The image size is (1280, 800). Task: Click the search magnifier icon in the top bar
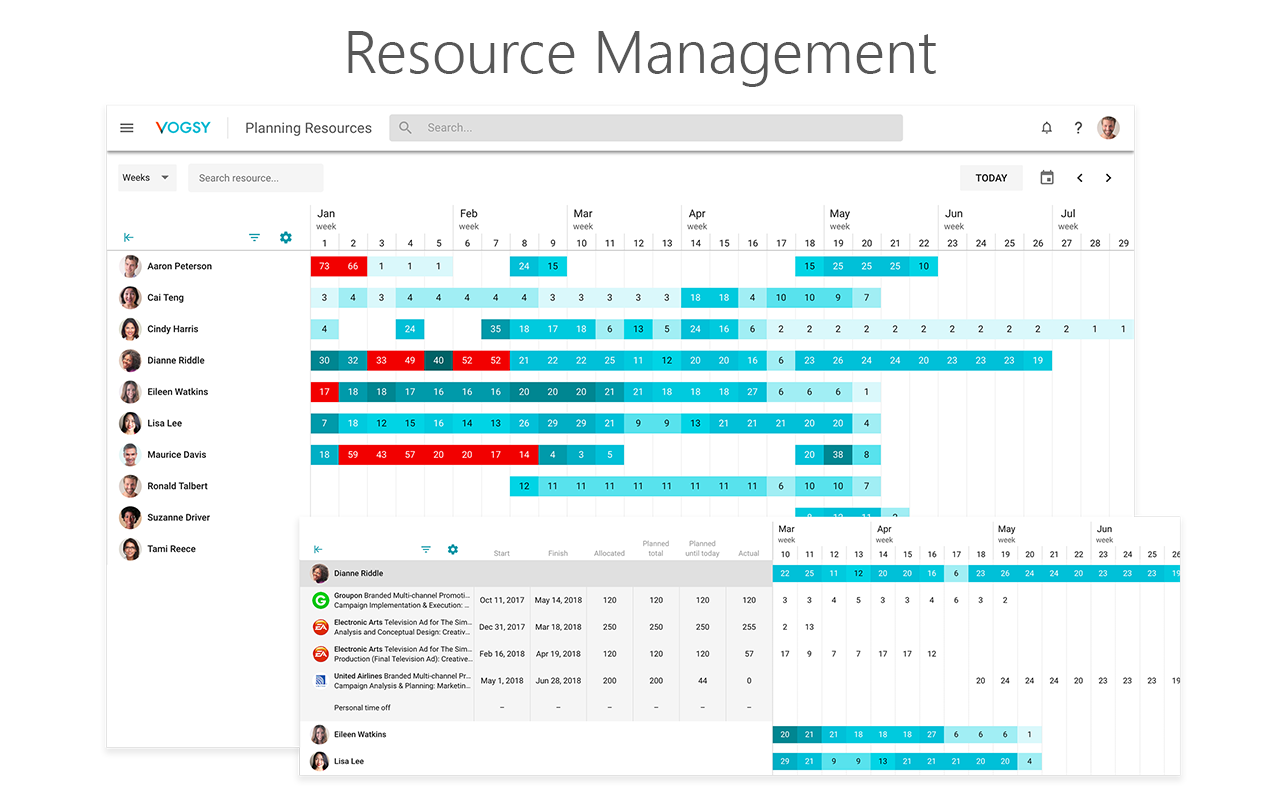coord(404,127)
